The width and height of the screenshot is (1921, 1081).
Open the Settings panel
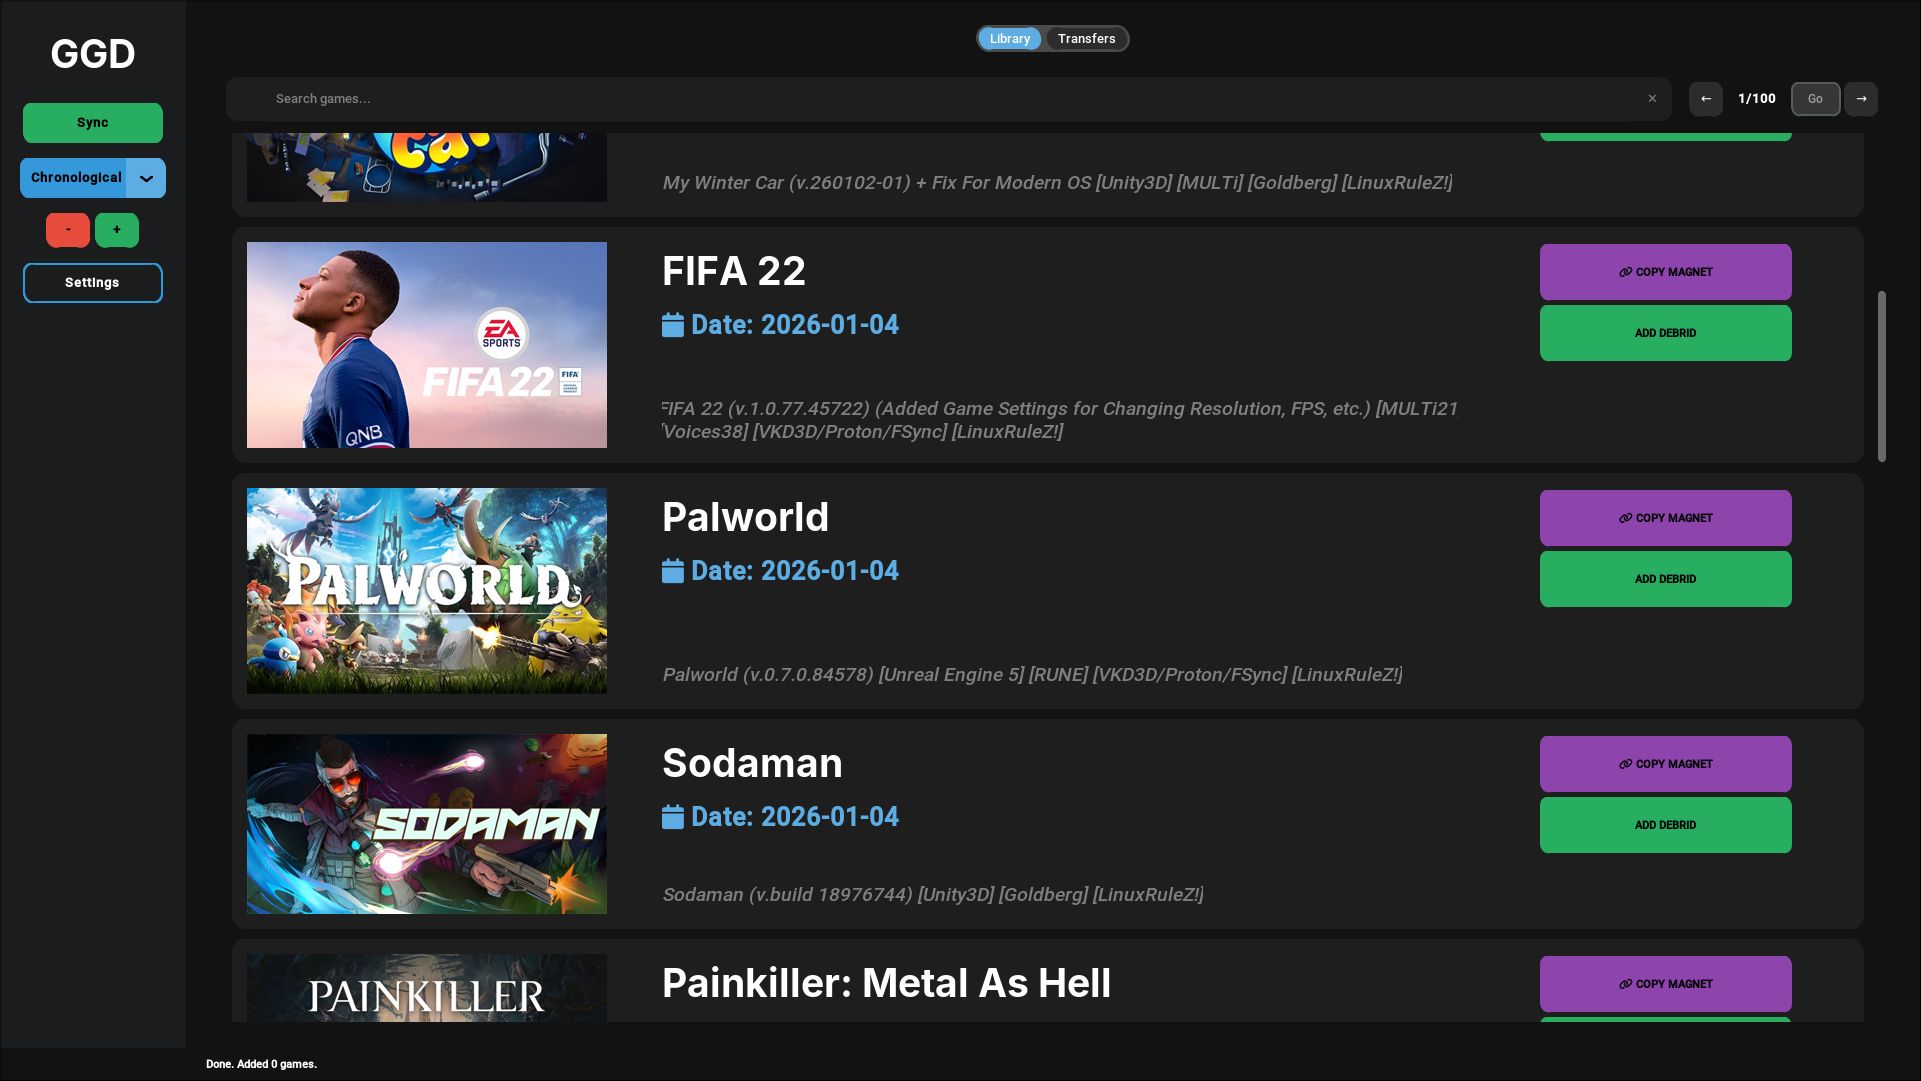[x=92, y=283]
